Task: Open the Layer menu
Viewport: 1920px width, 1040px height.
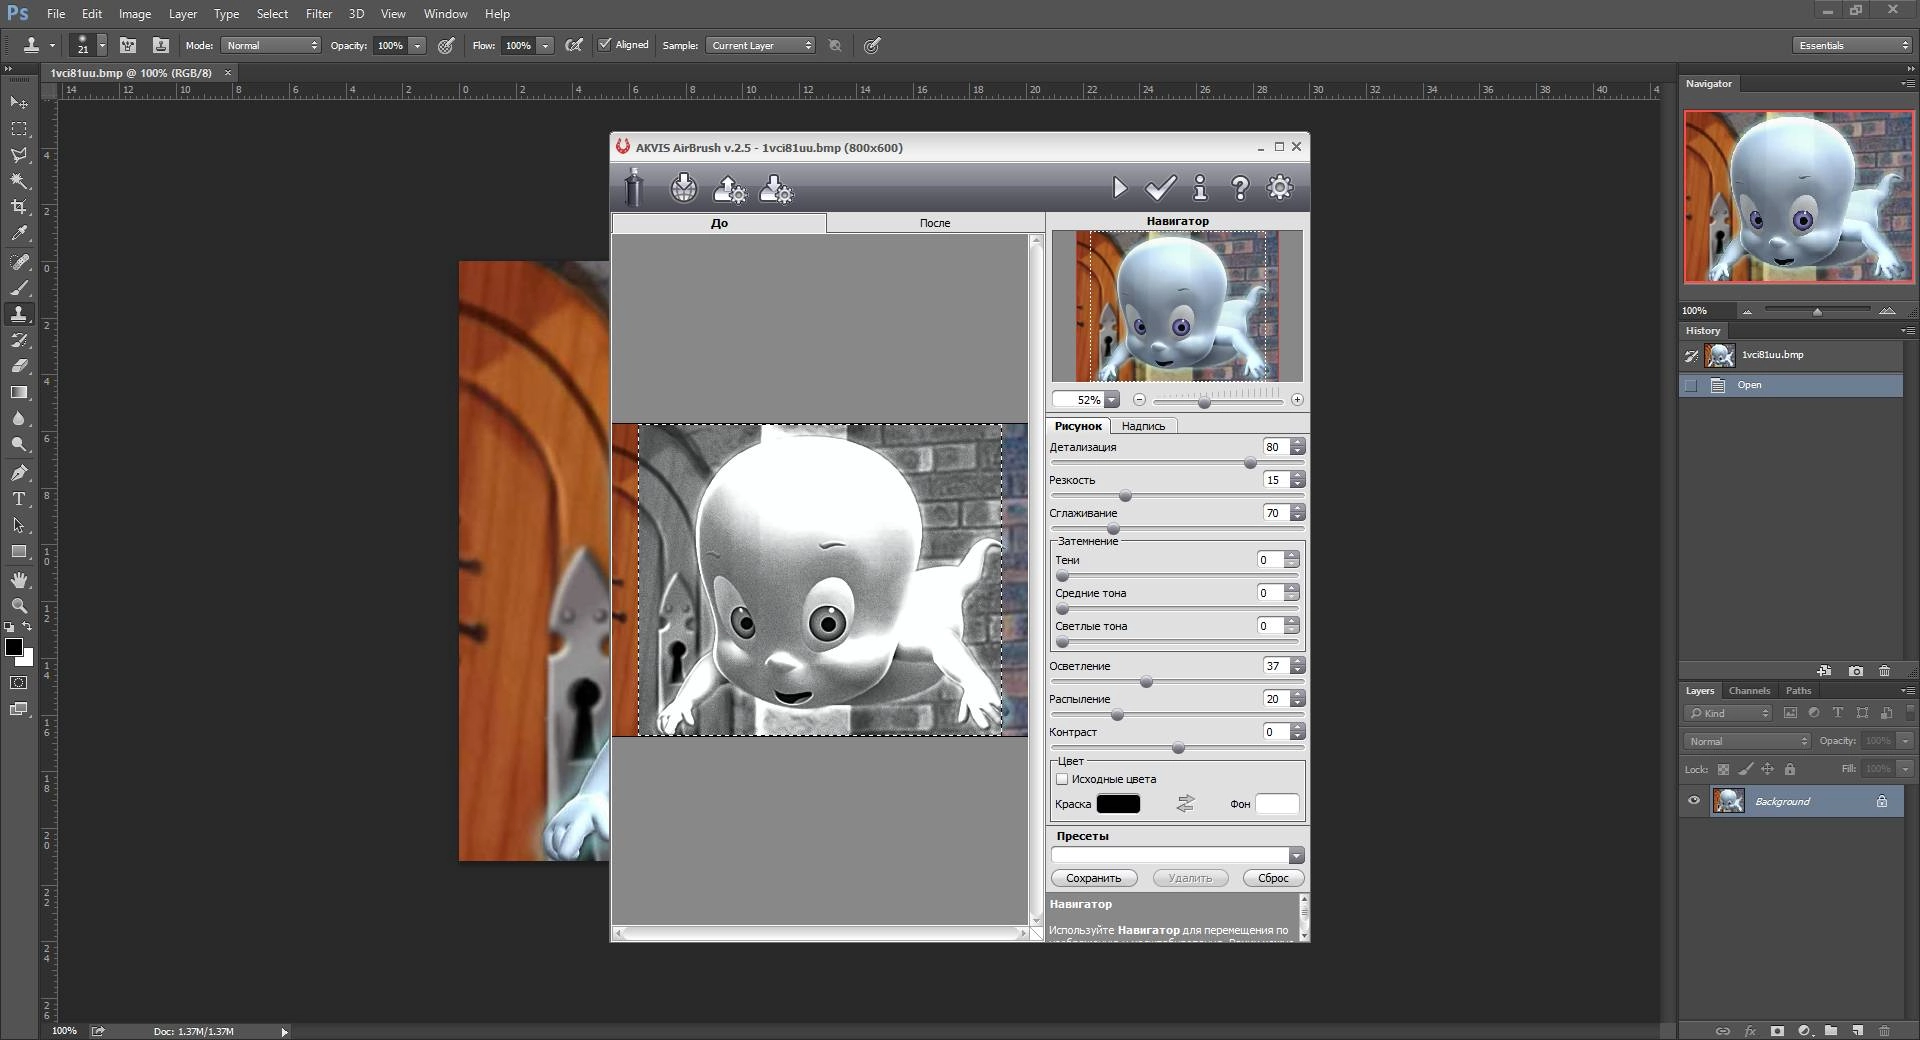Action: click(183, 14)
